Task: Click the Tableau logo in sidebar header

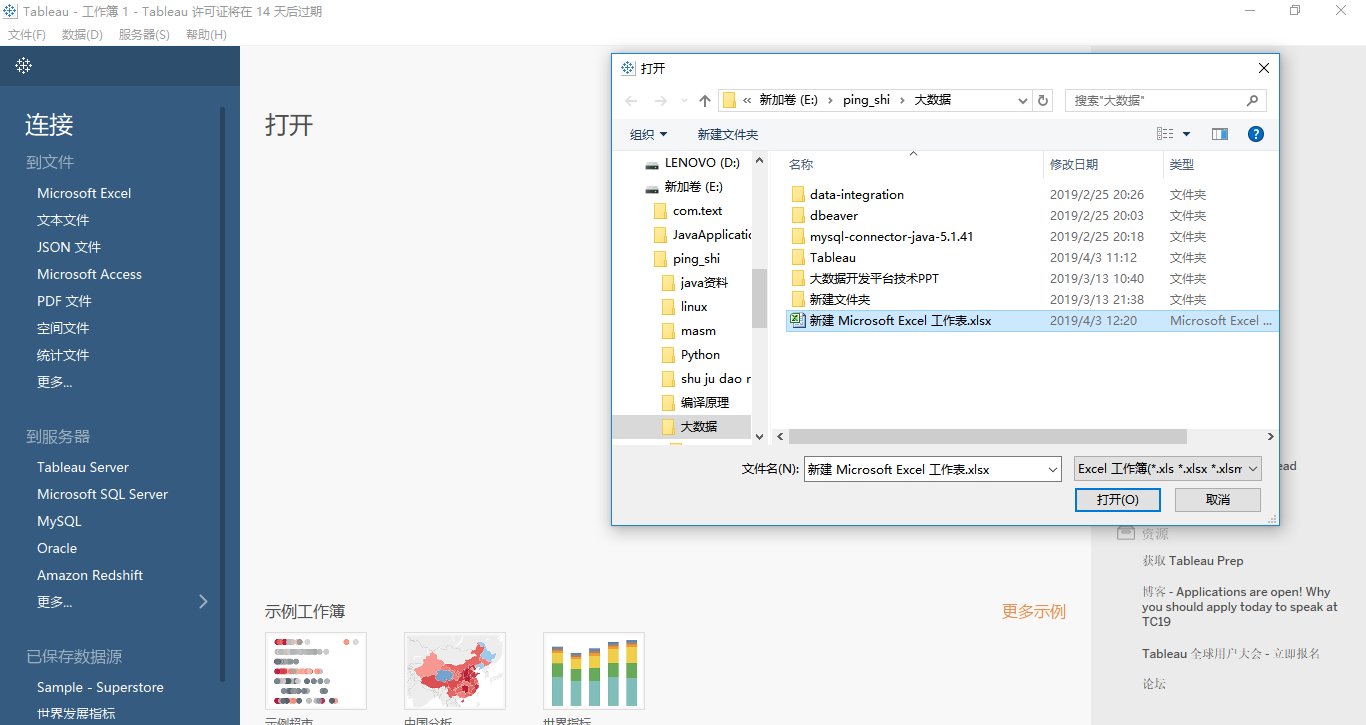Action: point(24,66)
